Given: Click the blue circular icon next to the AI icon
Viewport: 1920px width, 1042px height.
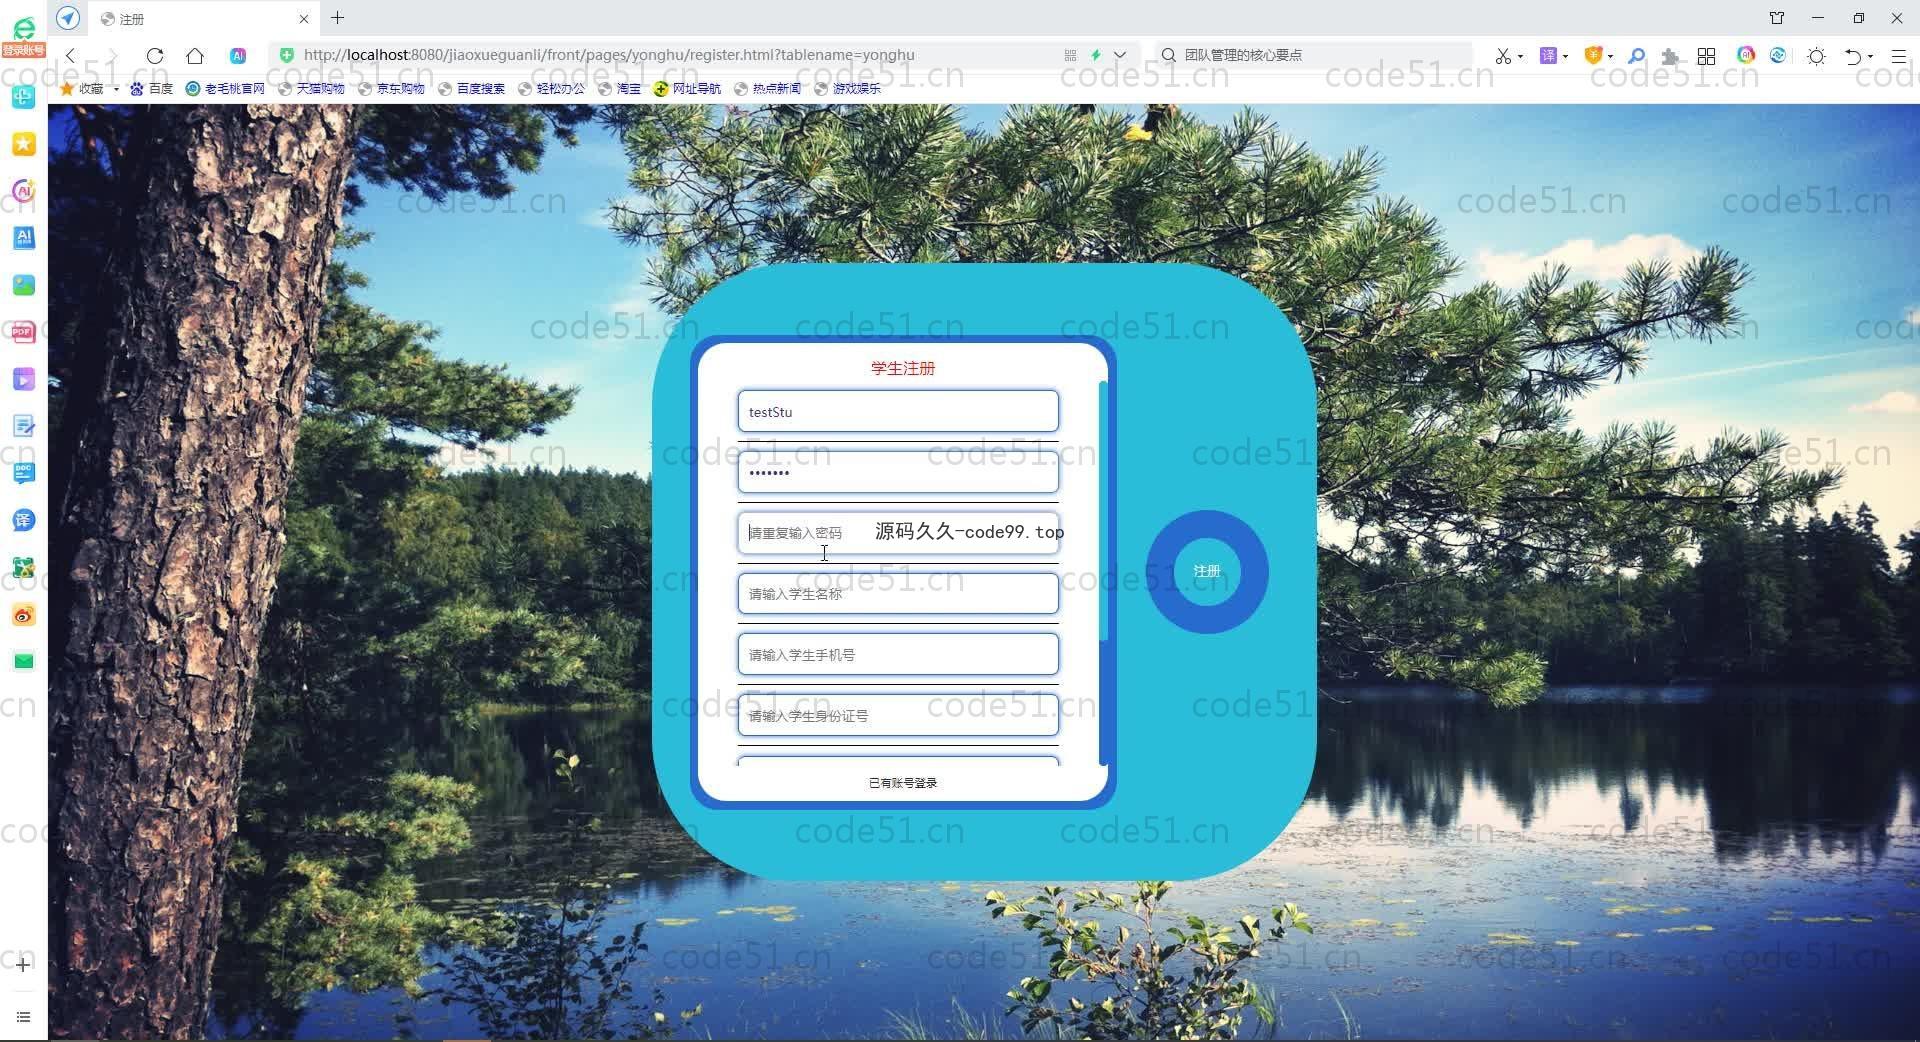Looking at the screenshot, I should point(1778,55).
